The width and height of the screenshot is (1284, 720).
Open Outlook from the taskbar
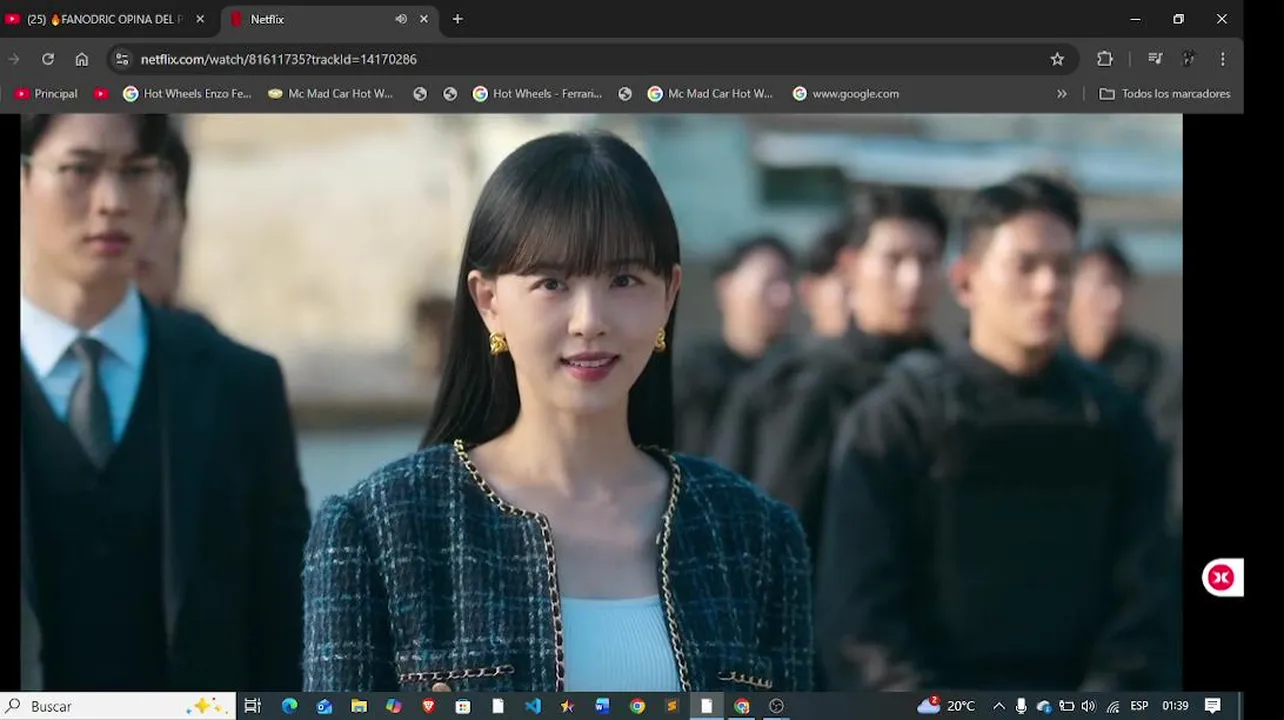(x=324, y=706)
